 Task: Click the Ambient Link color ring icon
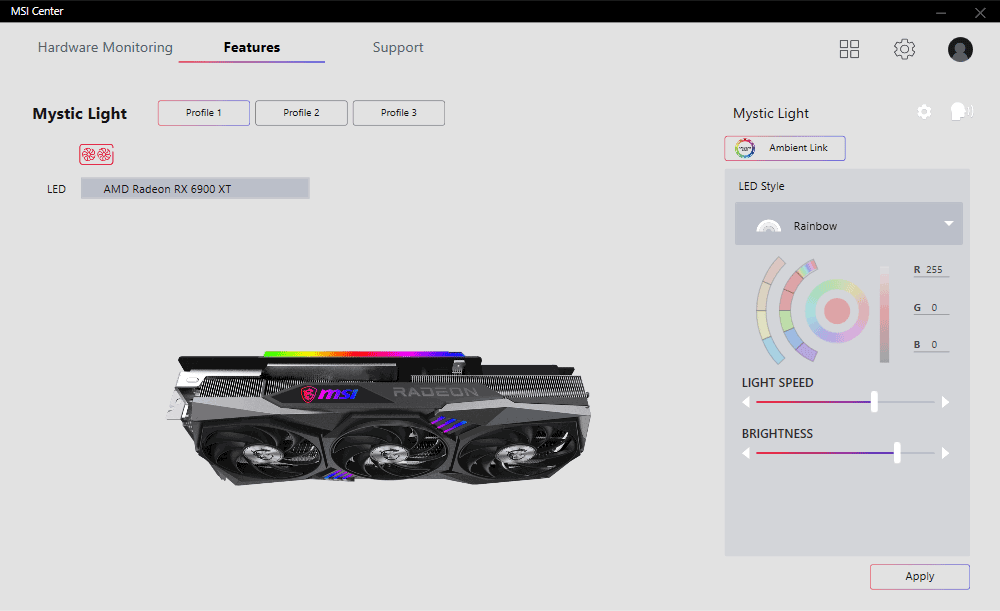pyautogui.click(x=745, y=148)
